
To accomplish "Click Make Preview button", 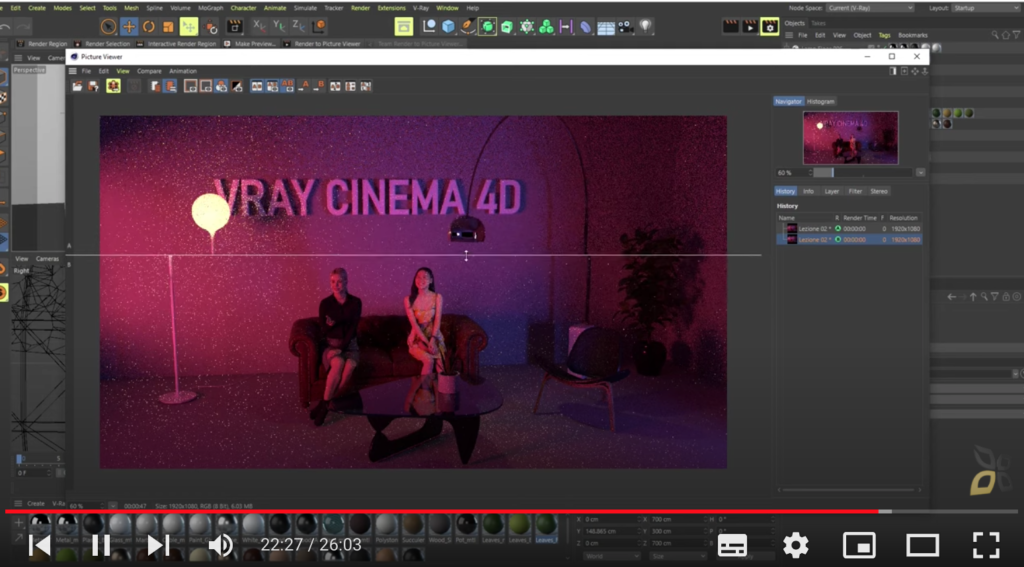I will pos(249,44).
